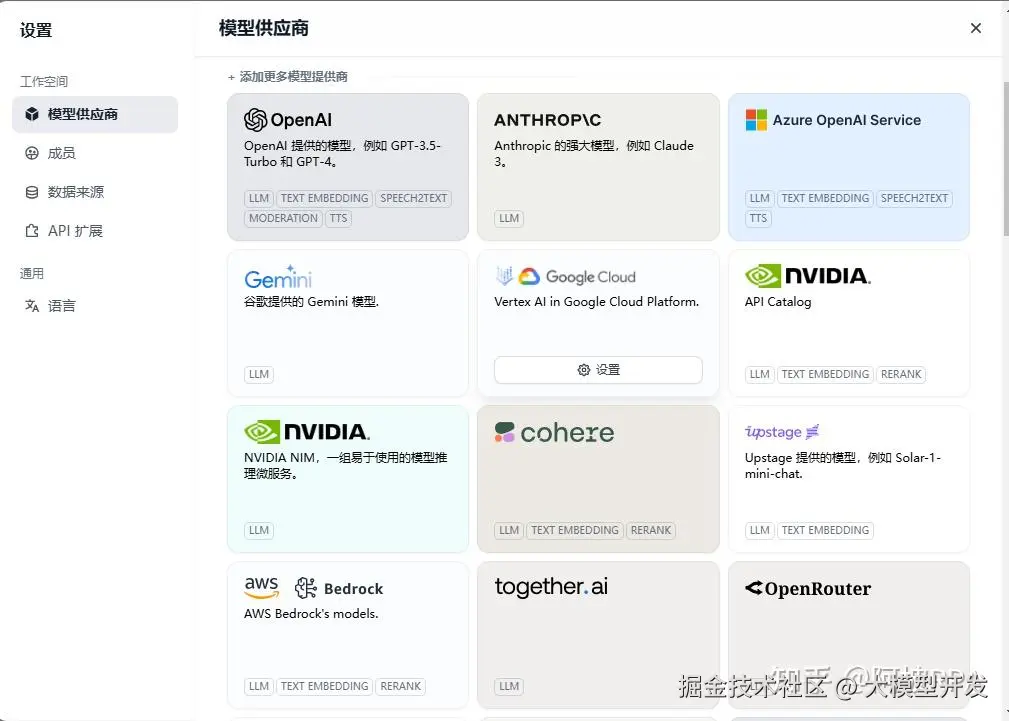Screen dimensions: 1009x721
Task: Click Cohere card's RERANK tag
Action: point(651,530)
